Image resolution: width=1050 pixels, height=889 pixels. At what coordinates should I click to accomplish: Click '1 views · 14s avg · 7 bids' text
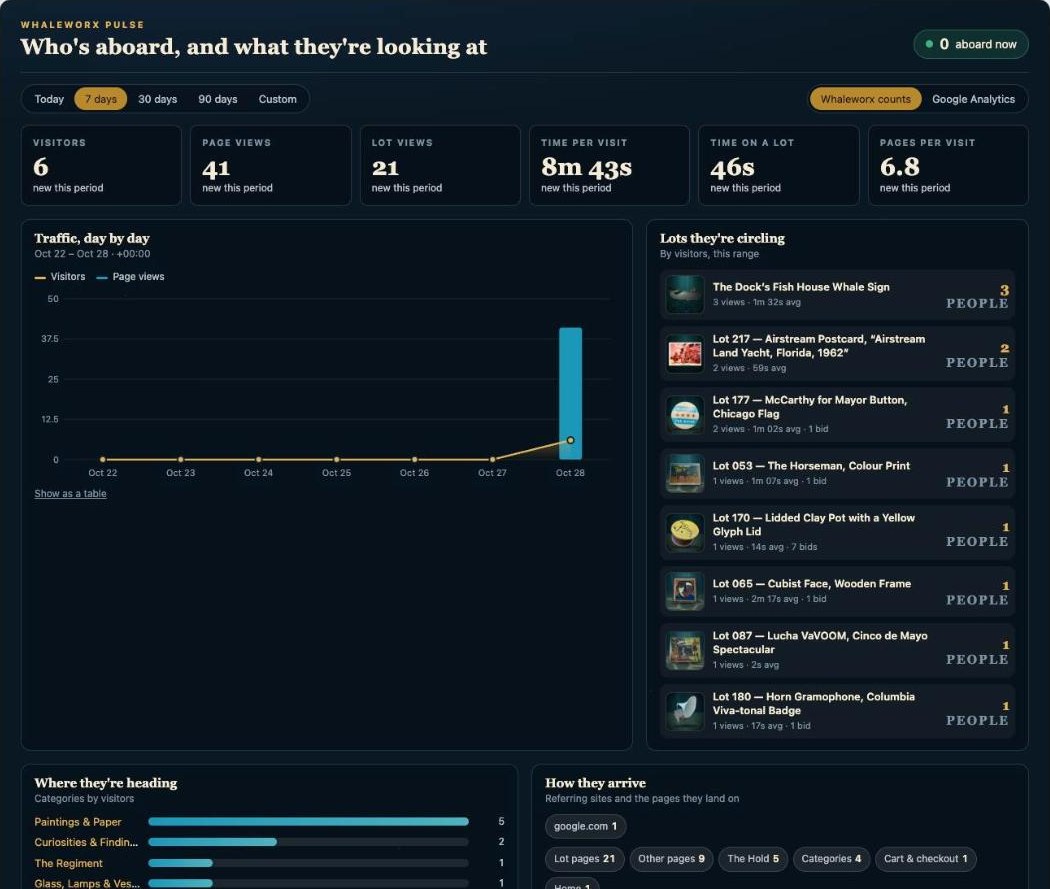(765, 546)
